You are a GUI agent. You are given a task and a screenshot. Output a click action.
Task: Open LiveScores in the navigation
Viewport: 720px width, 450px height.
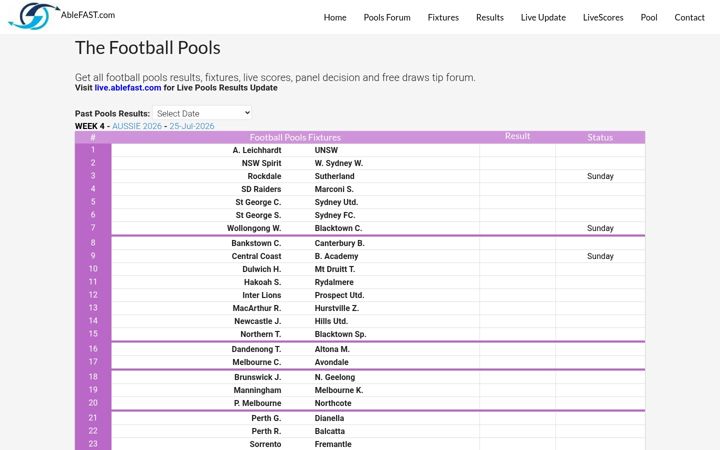(x=603, y=17)
